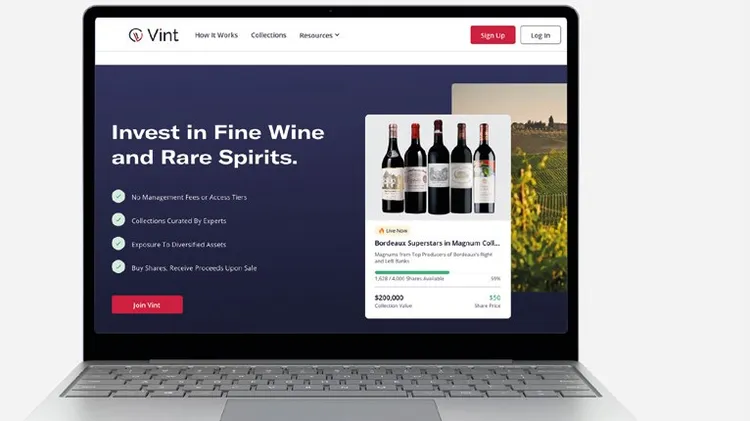Click the Log In button
Viewport: 750px width, 421px height.
(540, 35)
